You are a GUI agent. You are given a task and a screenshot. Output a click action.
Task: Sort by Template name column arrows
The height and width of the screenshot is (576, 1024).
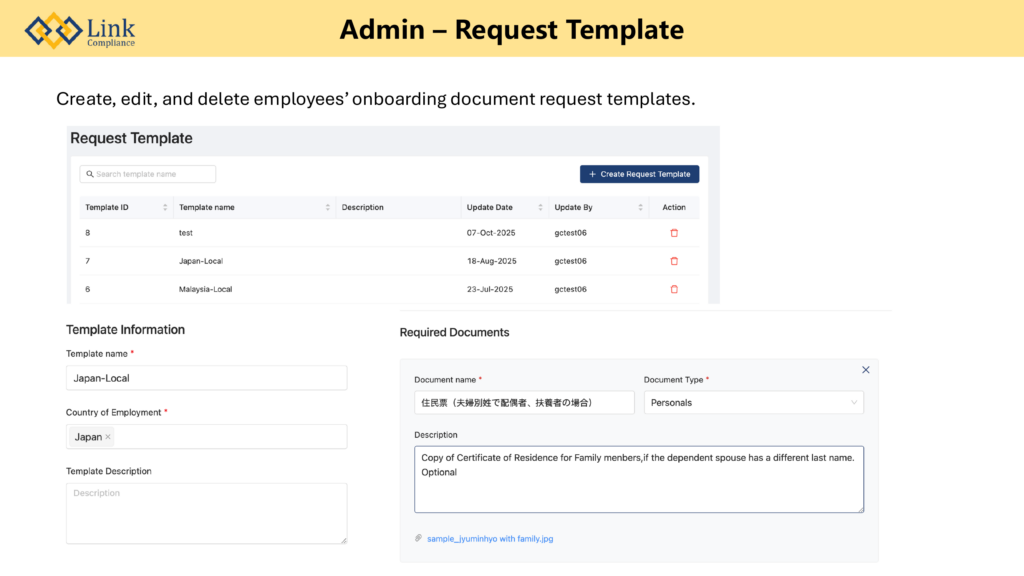tap(327, 207)
